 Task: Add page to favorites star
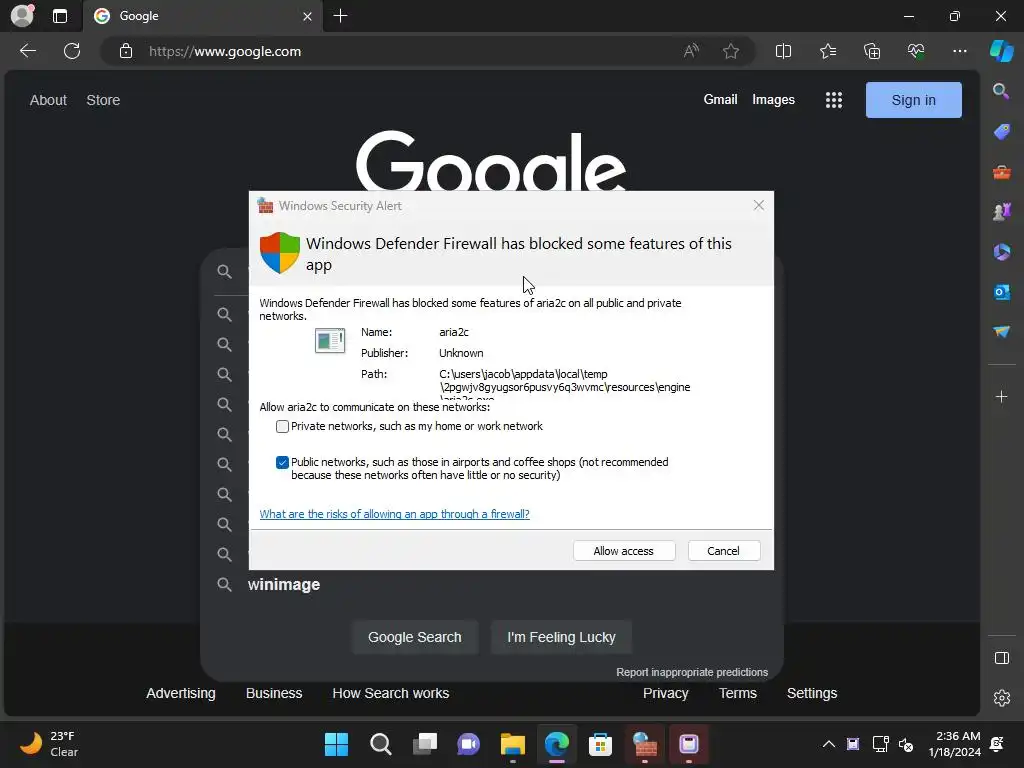coord(731,51)
